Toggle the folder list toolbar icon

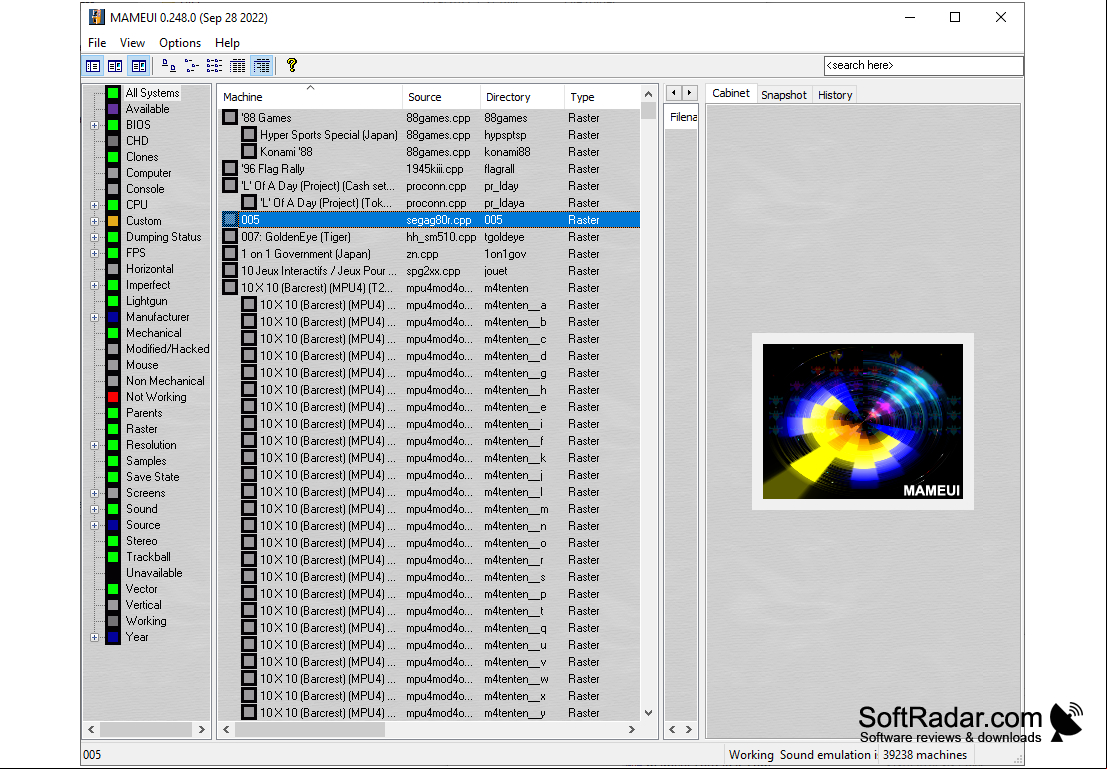click(93, 66)
